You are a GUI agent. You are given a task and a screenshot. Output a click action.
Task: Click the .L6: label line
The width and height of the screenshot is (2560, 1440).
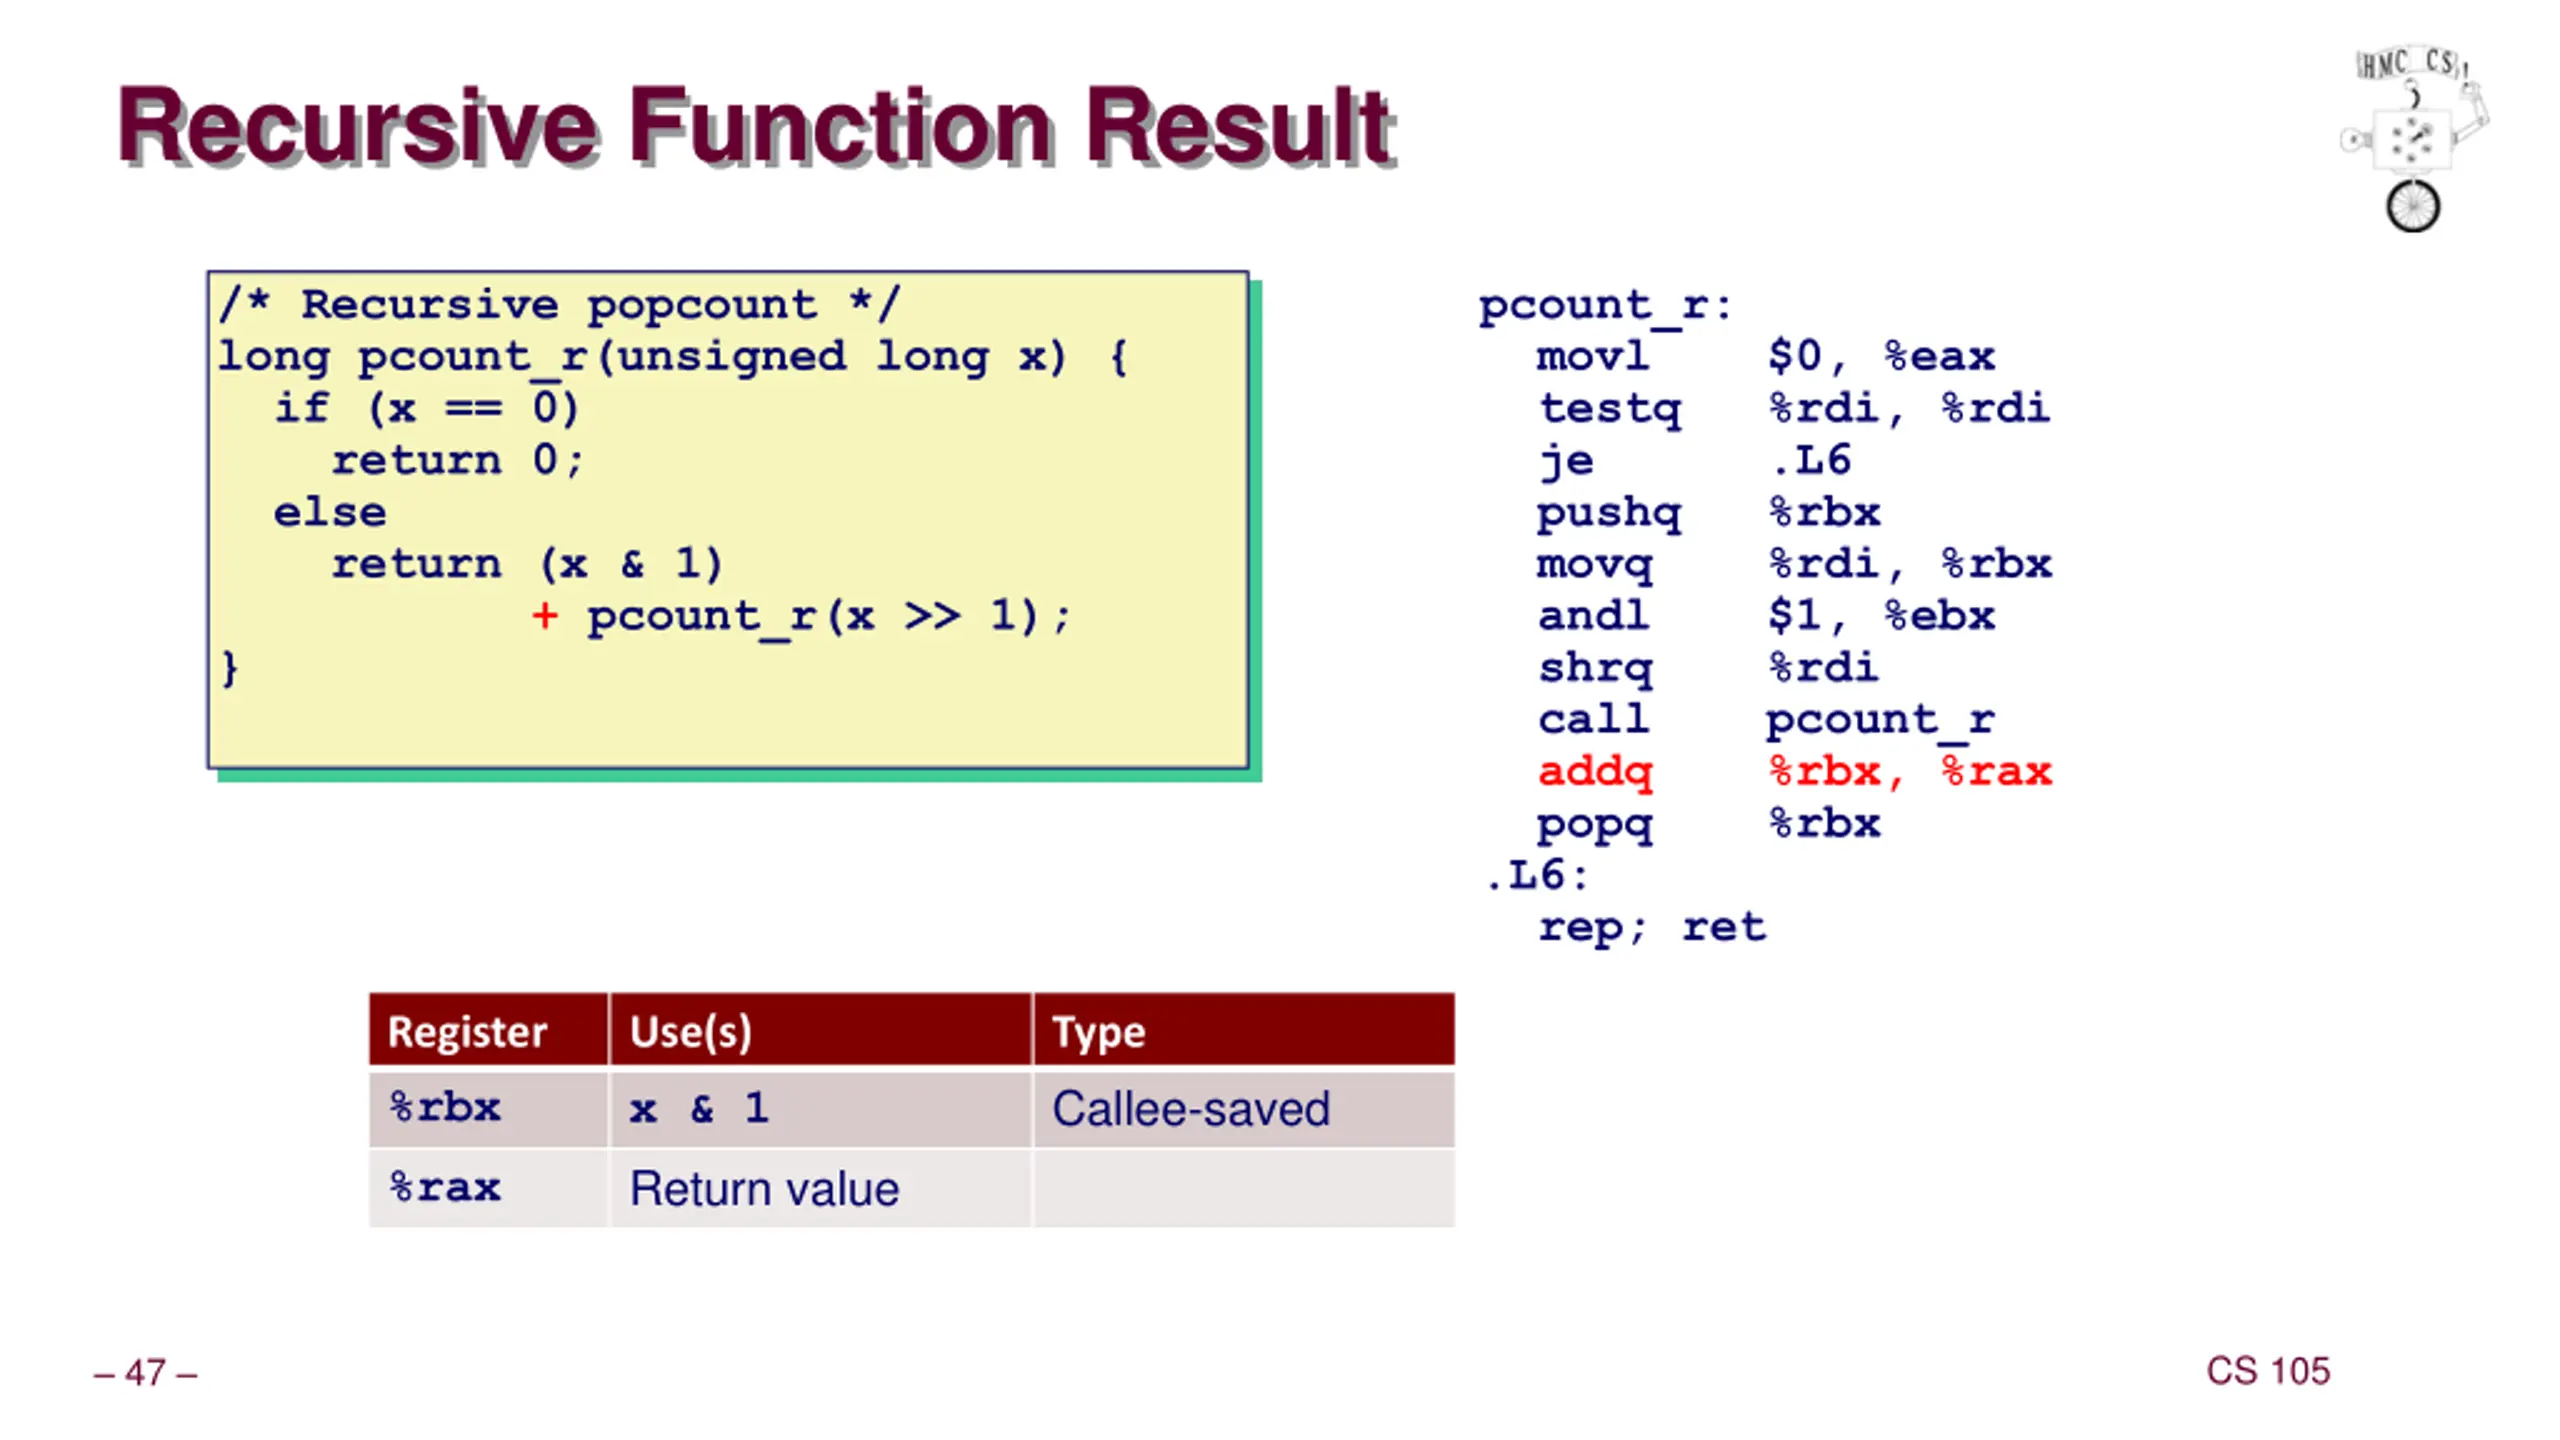pos(1537,876)
